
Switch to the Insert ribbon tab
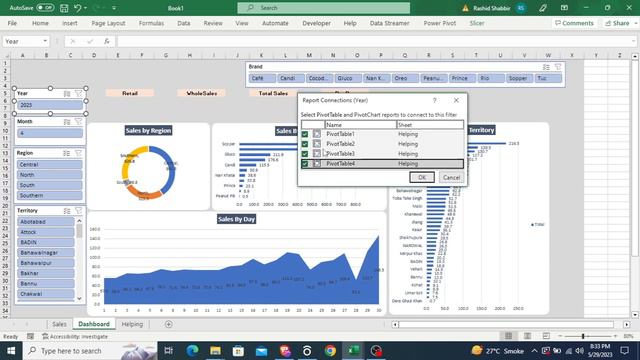pos(70,23)
